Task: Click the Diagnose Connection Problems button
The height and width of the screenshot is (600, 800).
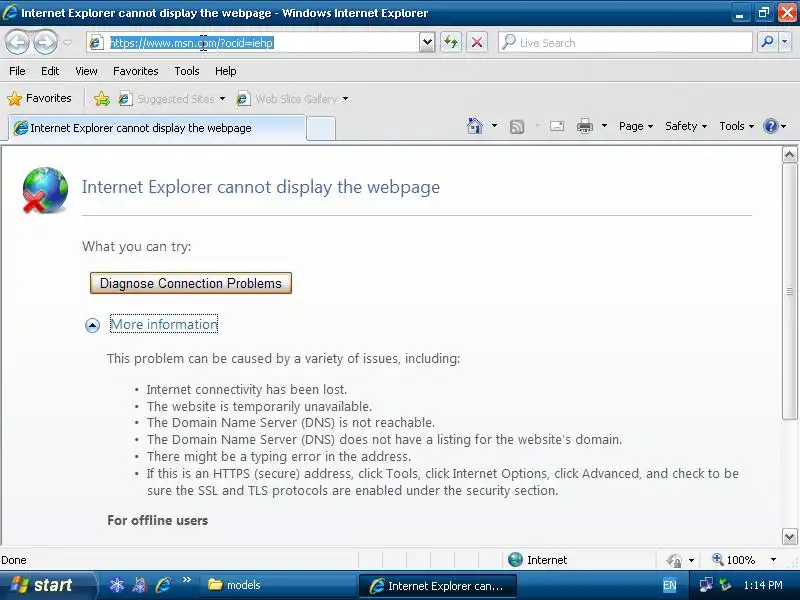Action: click(191, 283)
